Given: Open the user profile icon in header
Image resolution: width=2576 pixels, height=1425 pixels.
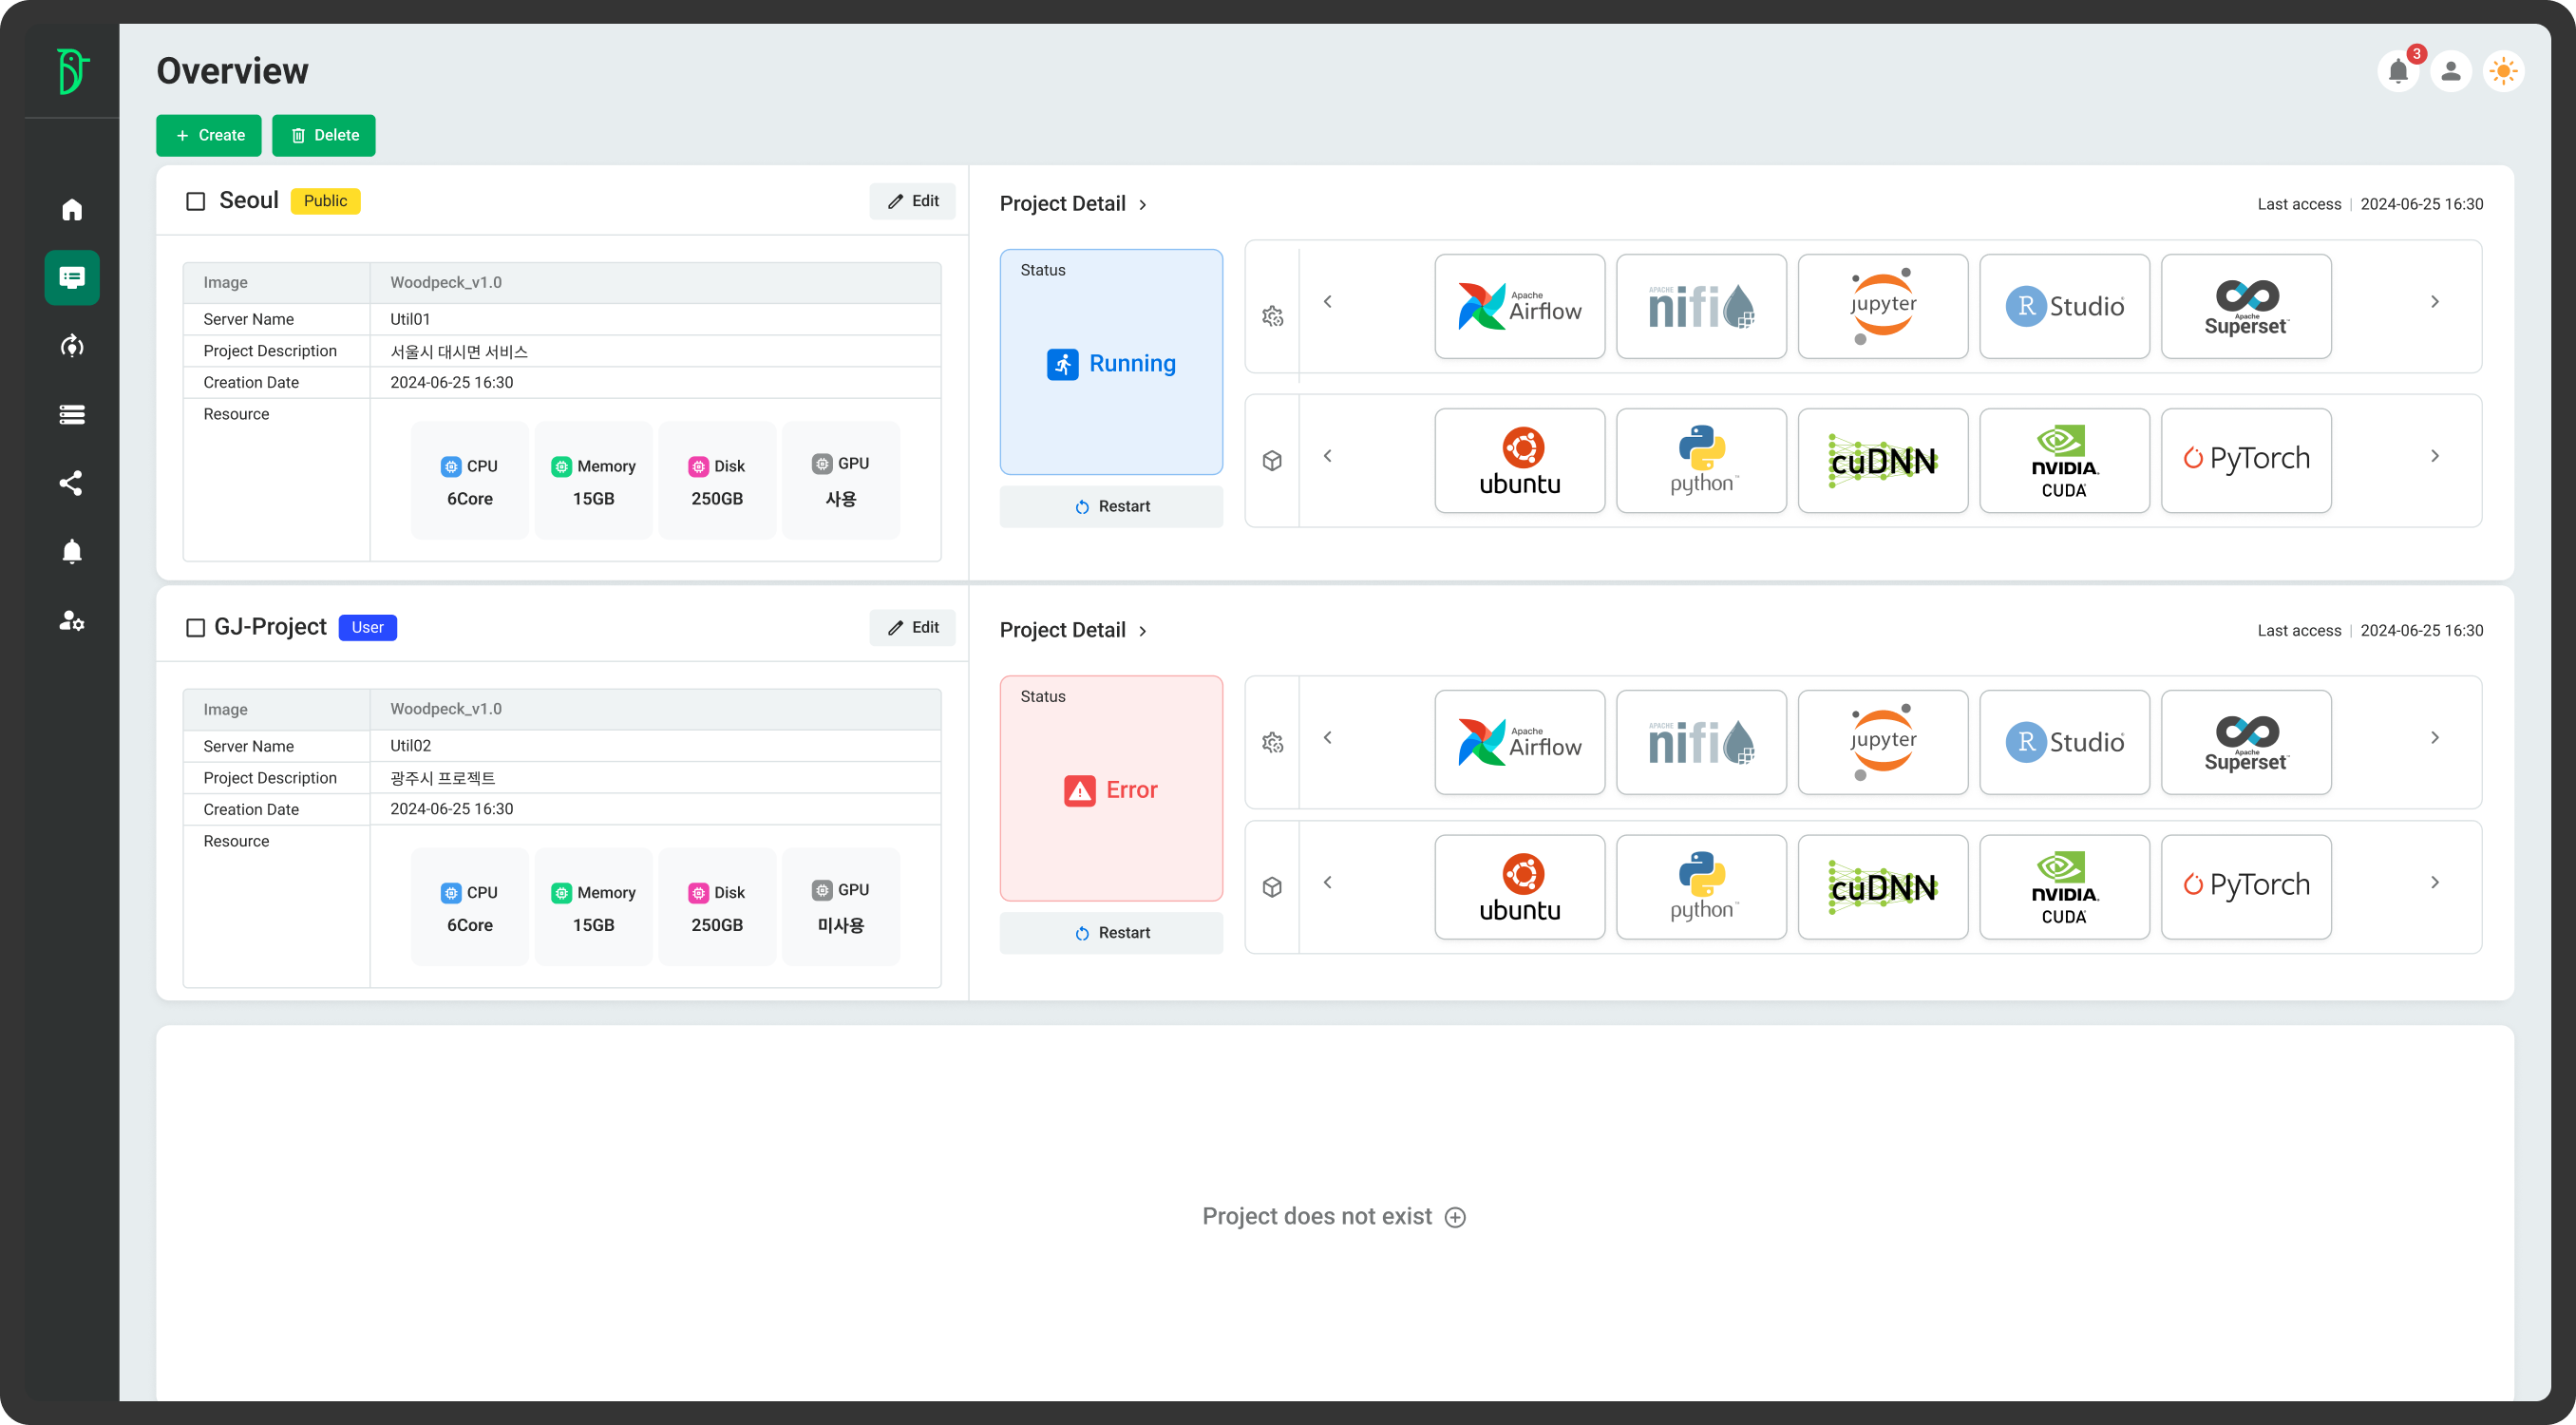Looking at the screenshot, I should tap(2451, 71).
